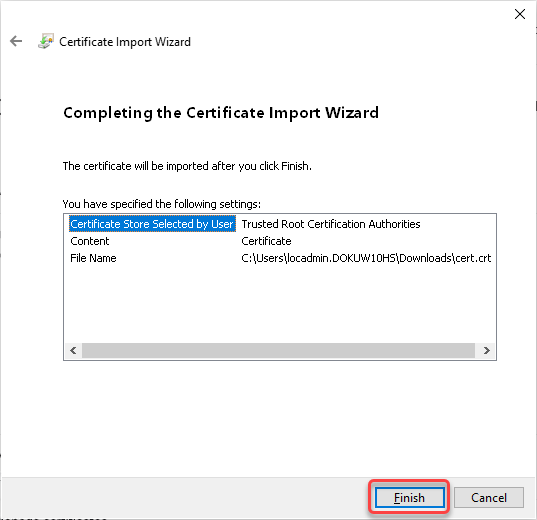Screen dimensions: 537x520
Task: Cancel the certificate import
Action: (x=489, y=497)
